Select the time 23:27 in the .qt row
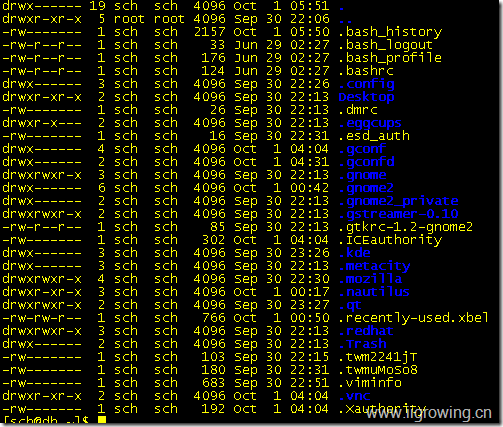 (310, 305)
